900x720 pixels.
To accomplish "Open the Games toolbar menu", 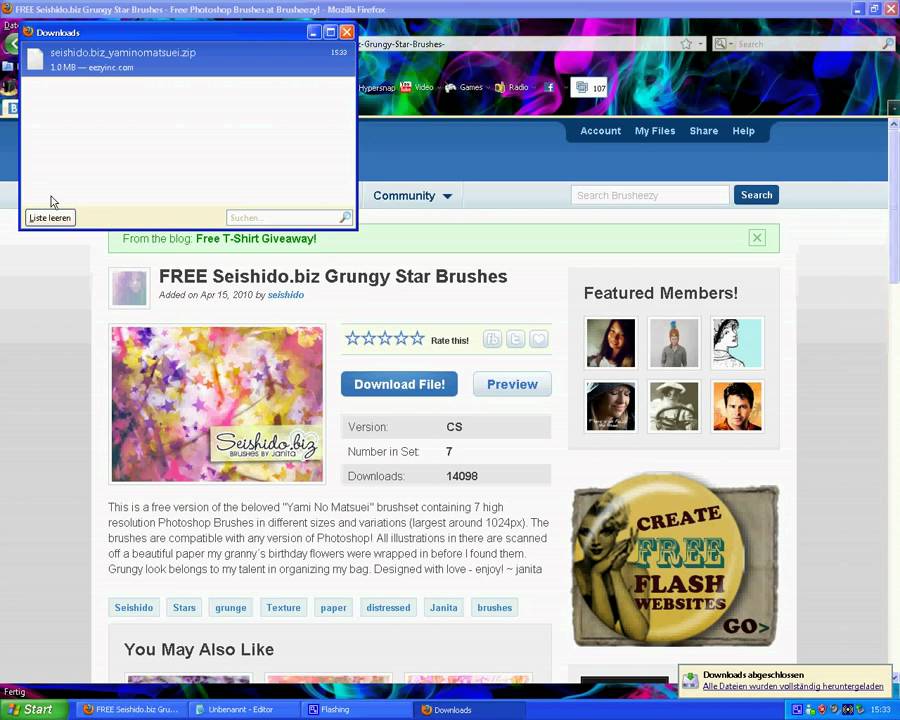I will 464,87.
